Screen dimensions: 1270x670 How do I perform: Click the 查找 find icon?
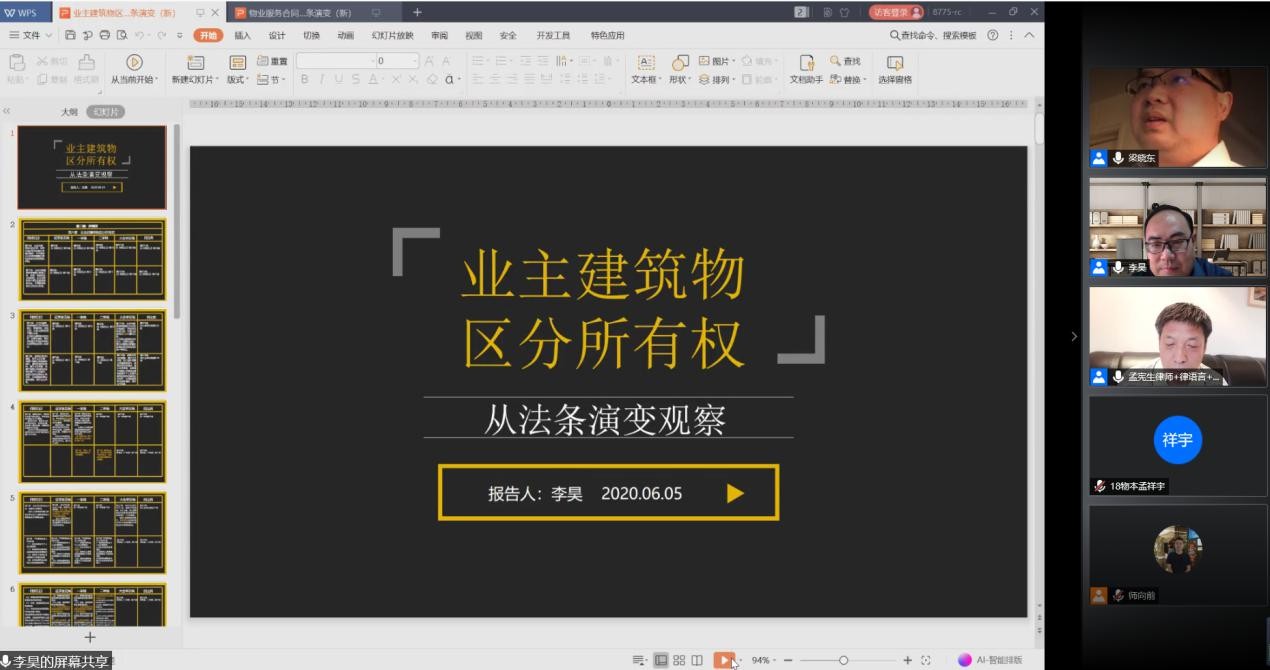[x=845, y=61]
